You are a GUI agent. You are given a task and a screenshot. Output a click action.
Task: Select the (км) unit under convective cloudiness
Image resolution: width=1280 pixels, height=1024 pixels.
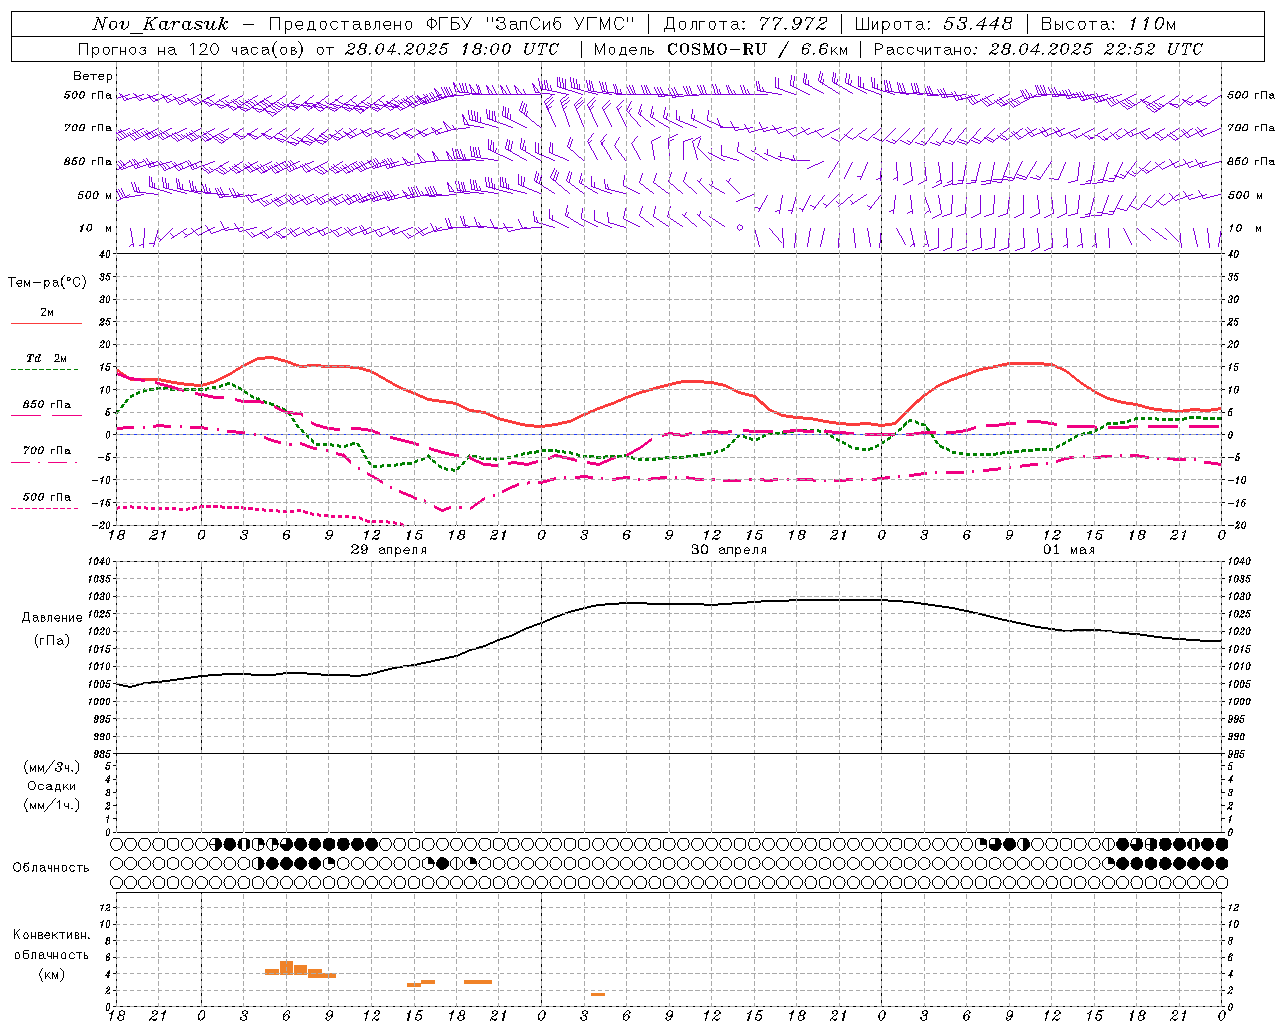coord(52,974)
